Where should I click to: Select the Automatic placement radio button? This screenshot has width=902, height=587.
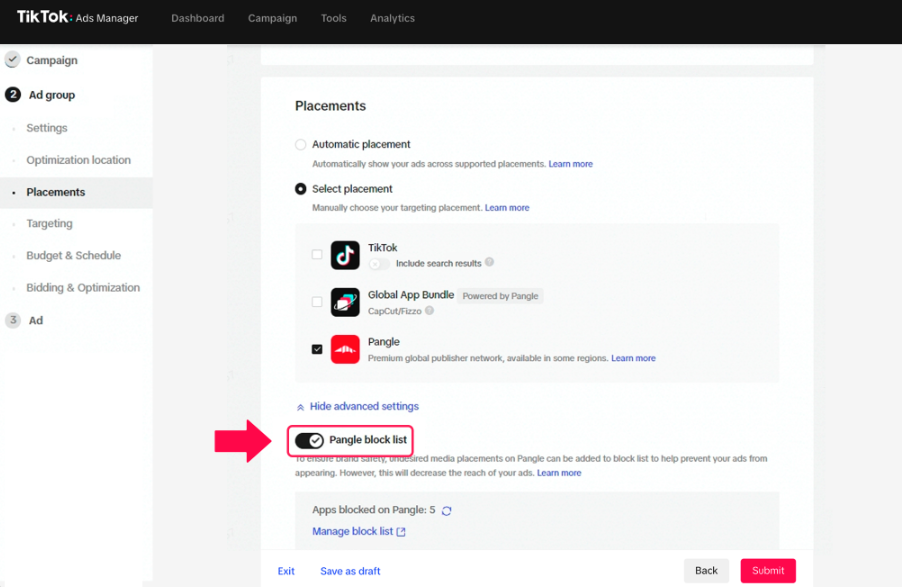[300, 144]
